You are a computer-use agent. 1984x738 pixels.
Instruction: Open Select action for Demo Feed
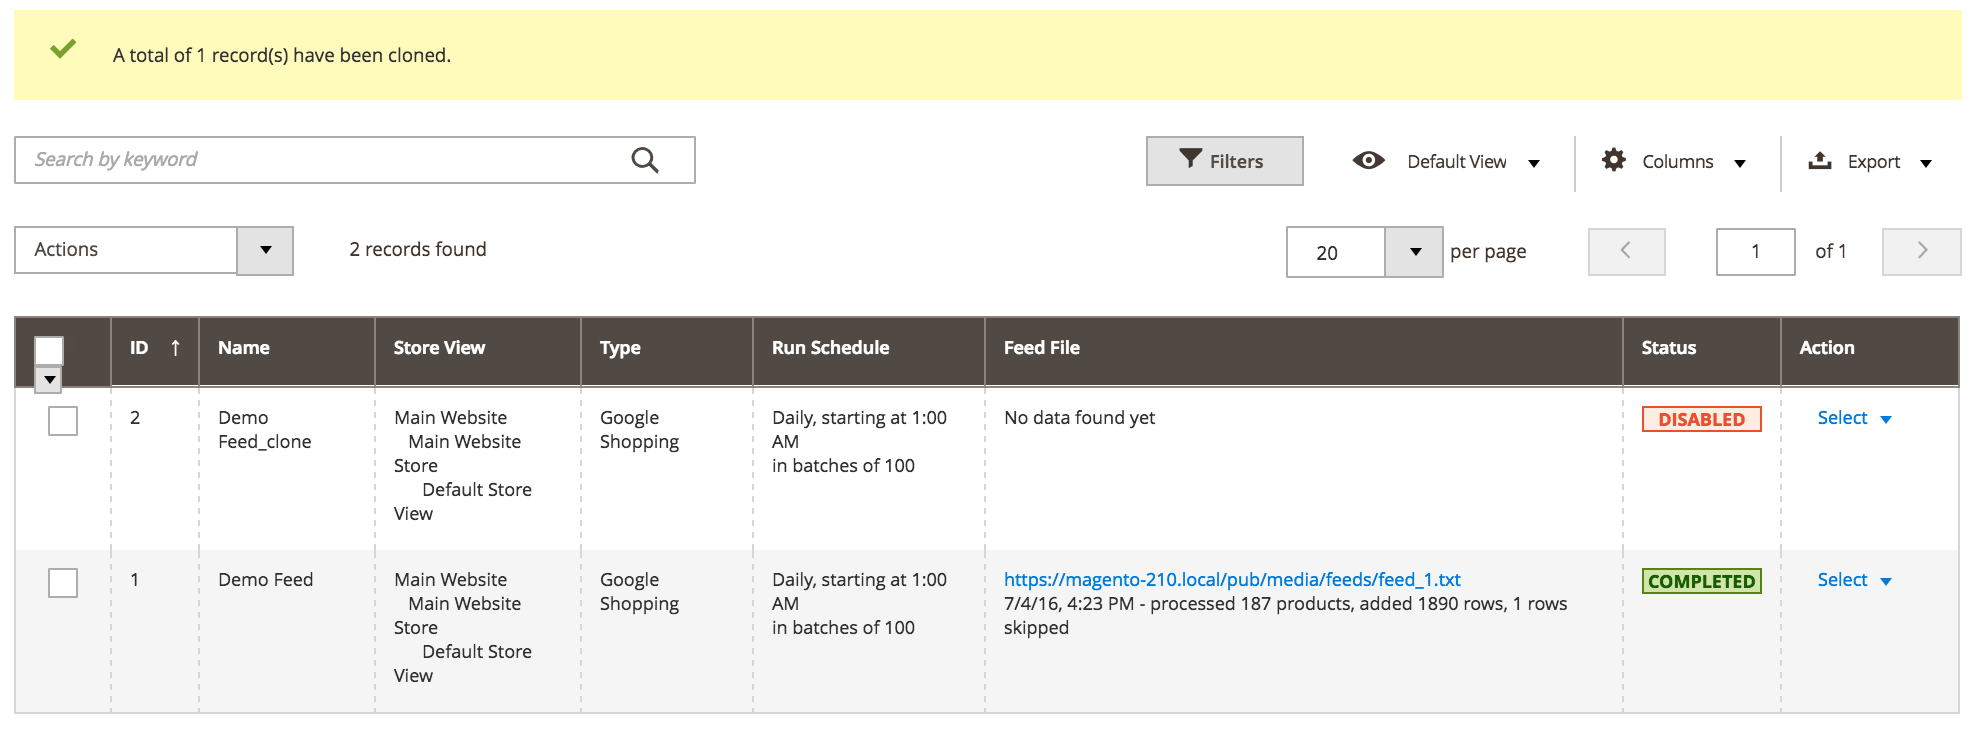pyautogui.click(x=1854, y=580)
